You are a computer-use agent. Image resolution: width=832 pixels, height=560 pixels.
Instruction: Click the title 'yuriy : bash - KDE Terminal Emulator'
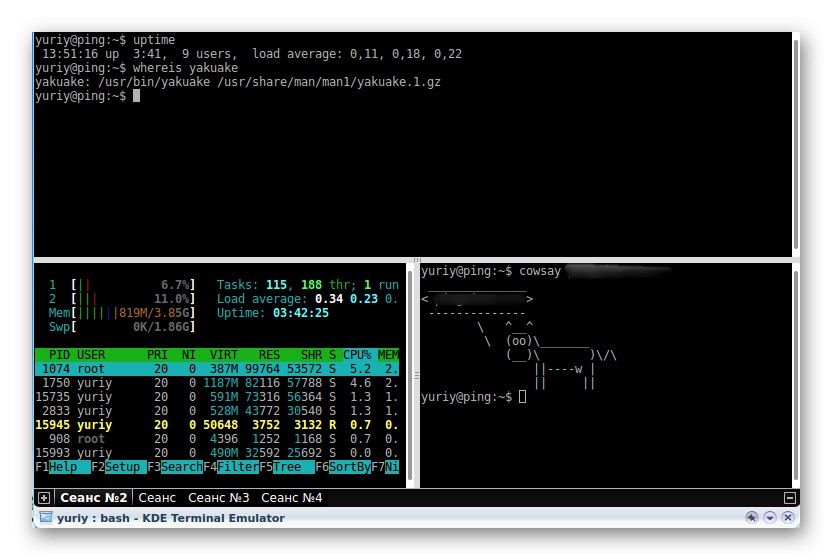click(171, 518)
